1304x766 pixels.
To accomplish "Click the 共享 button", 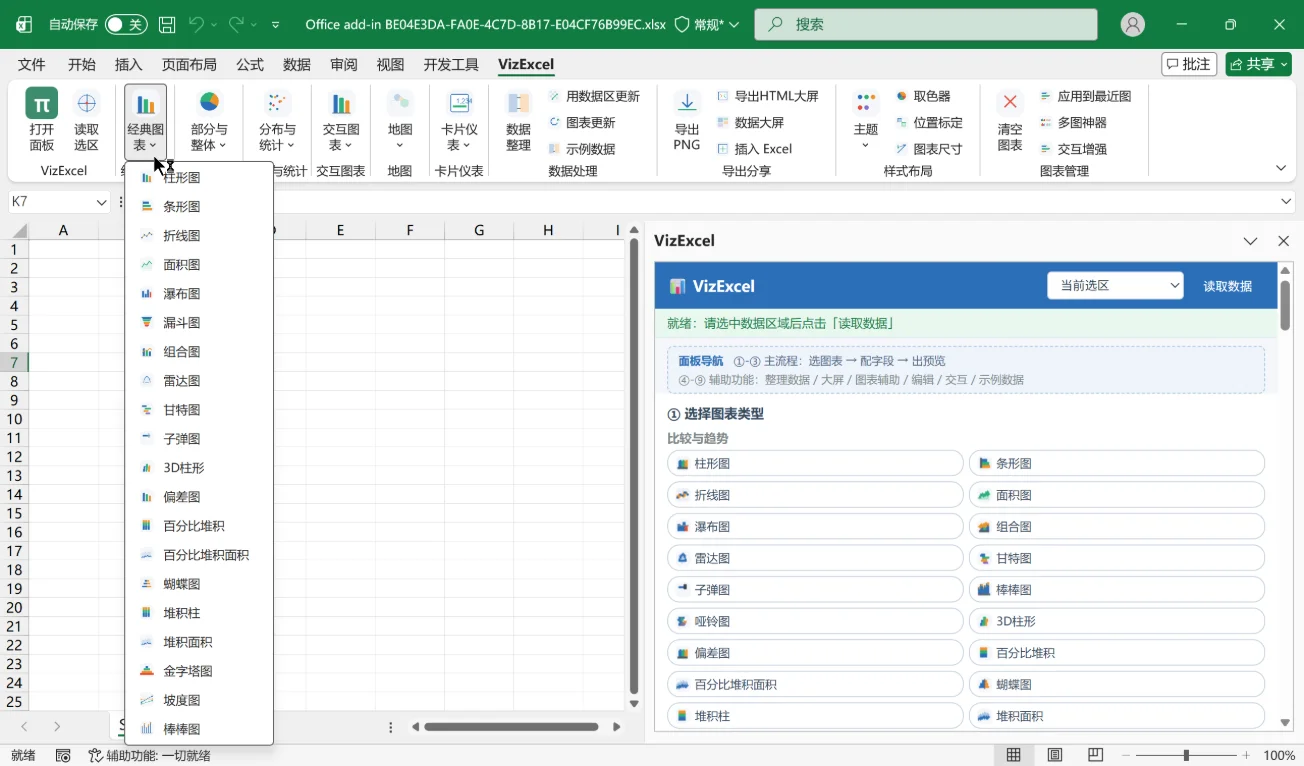I will click(x=1258, y=64).
